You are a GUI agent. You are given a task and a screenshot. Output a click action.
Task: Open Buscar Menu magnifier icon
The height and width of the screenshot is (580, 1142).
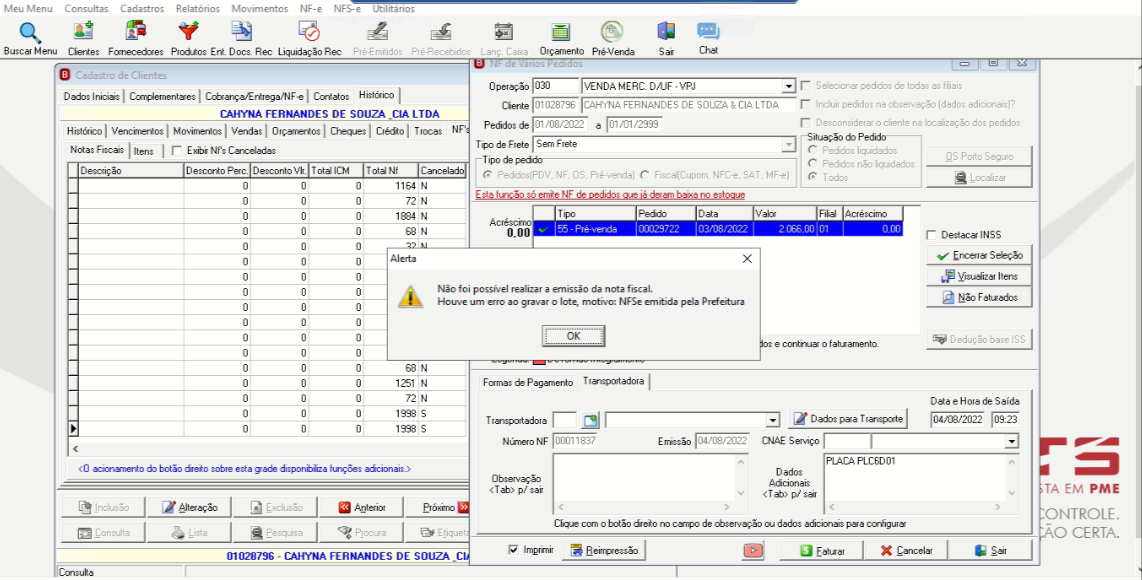[x=30, y=34]
